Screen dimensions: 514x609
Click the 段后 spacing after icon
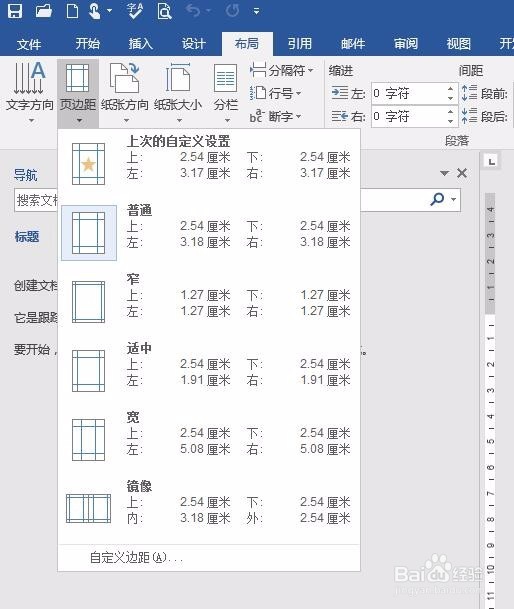[x=469, y=116]
